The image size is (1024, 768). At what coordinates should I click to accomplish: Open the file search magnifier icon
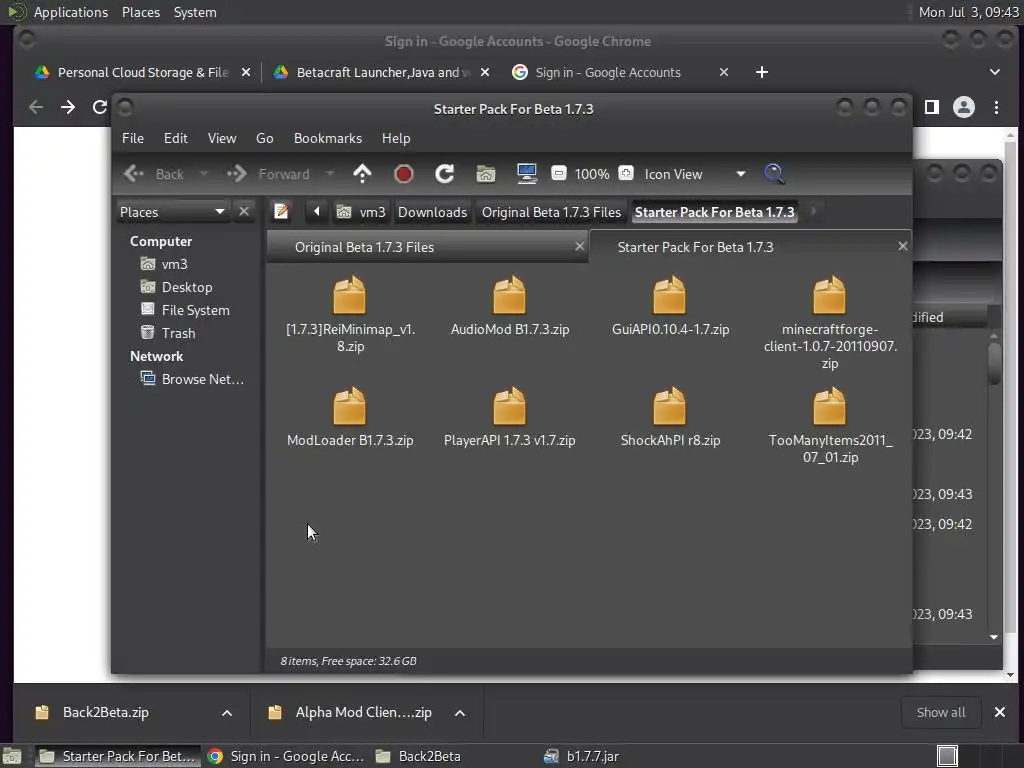(774, 174)
